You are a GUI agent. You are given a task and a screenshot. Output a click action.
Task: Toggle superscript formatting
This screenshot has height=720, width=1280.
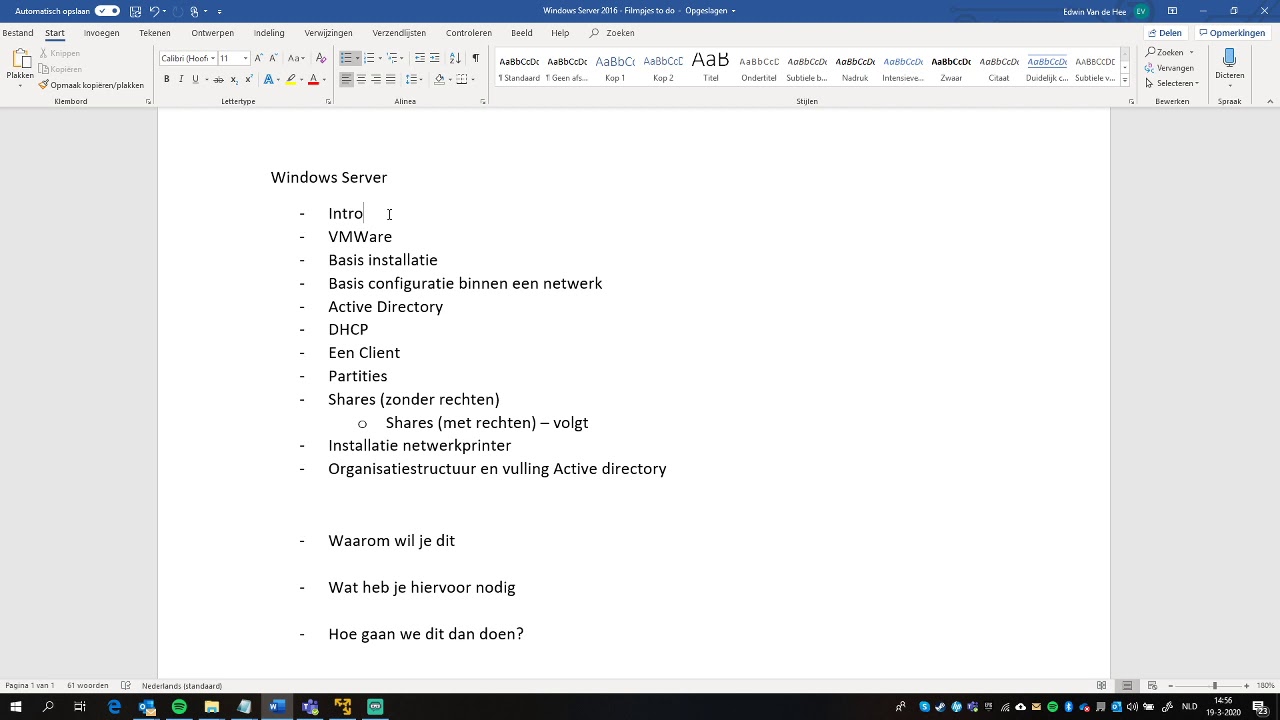coord(248,79)
